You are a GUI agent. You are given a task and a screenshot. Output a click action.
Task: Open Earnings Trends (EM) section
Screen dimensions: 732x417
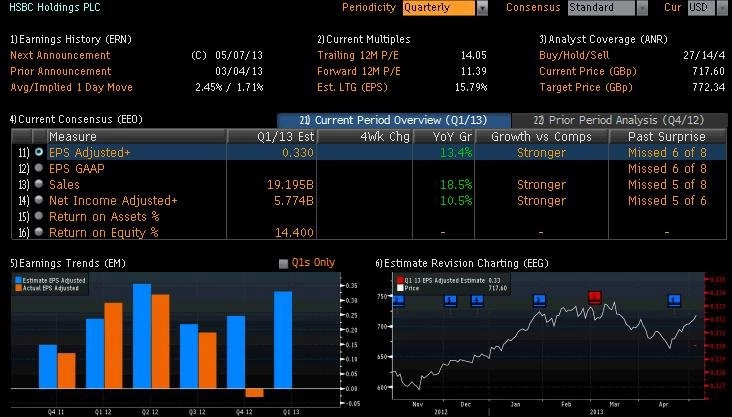(68, 263)
